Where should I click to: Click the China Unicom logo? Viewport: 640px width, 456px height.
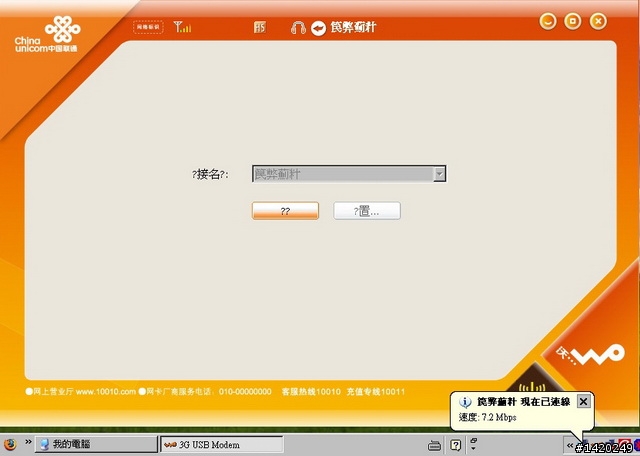47,34
